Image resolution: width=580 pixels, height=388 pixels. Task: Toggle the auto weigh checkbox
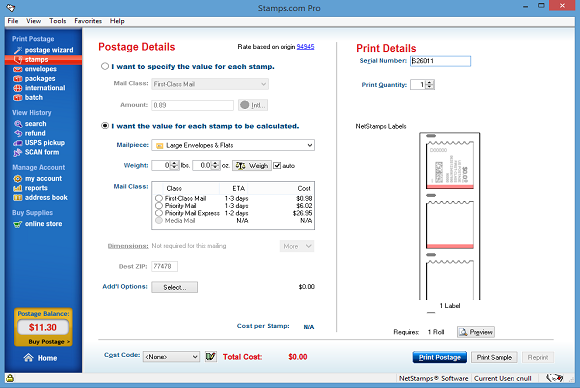(277, 166)
